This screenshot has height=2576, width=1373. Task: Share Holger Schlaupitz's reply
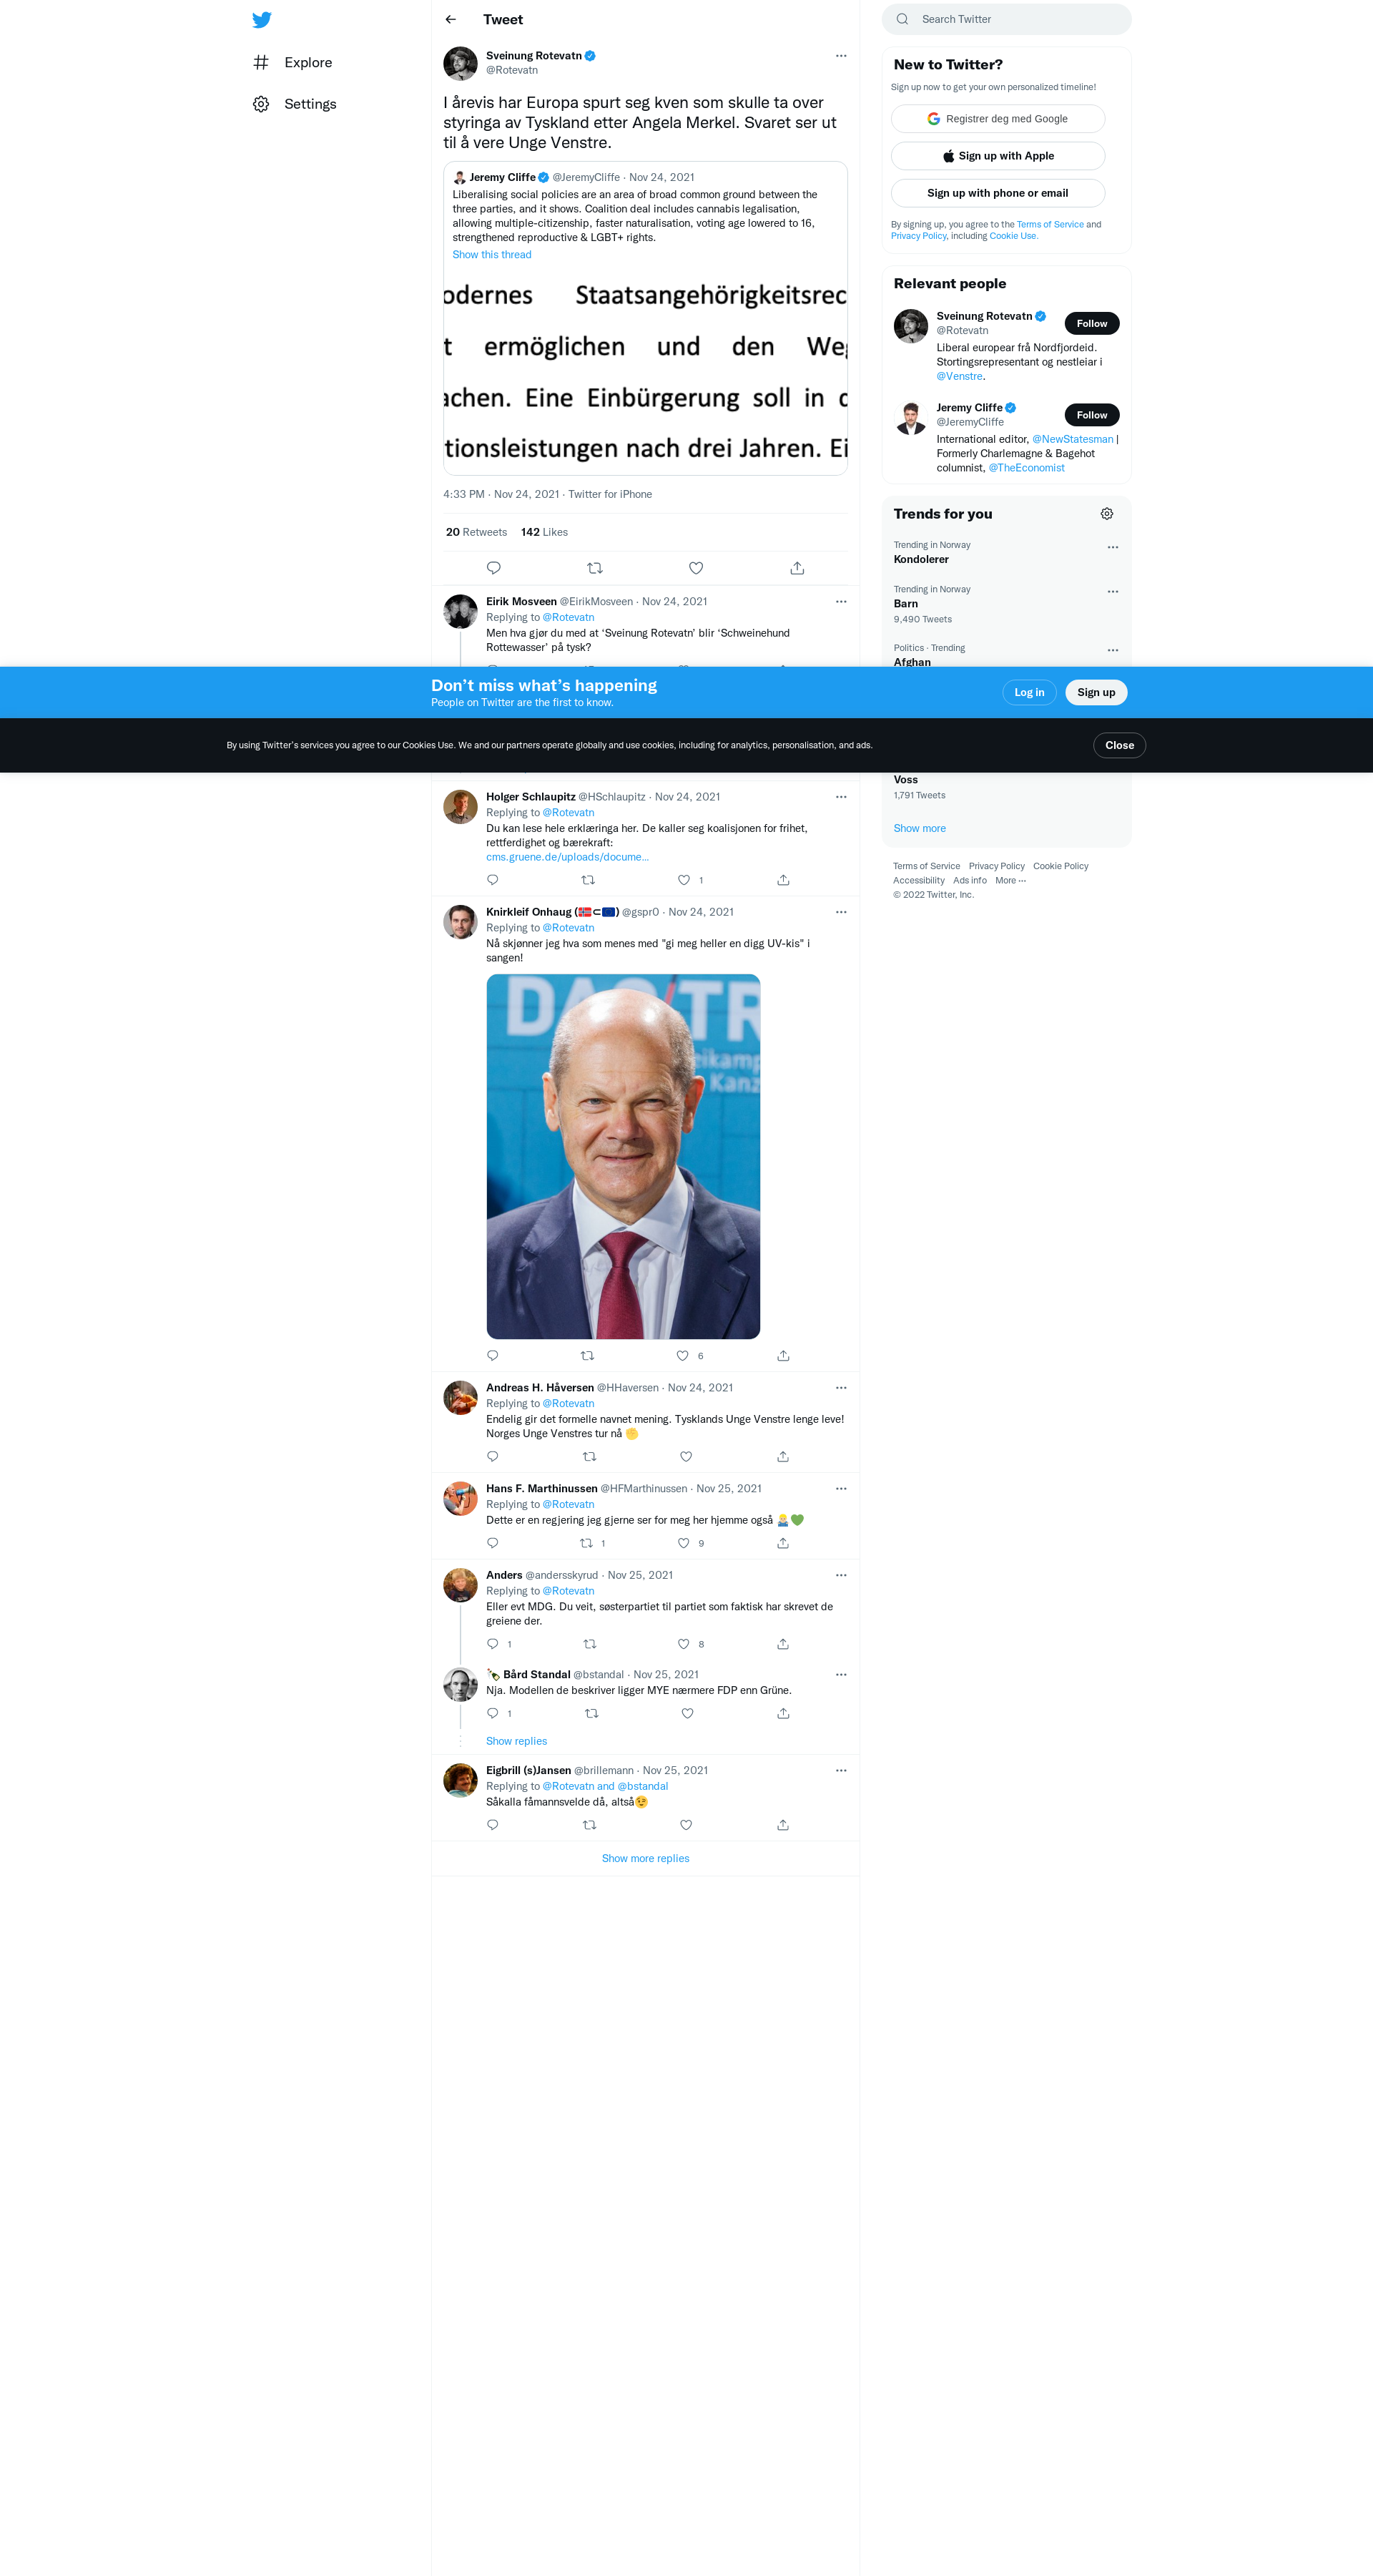(783, 880)
